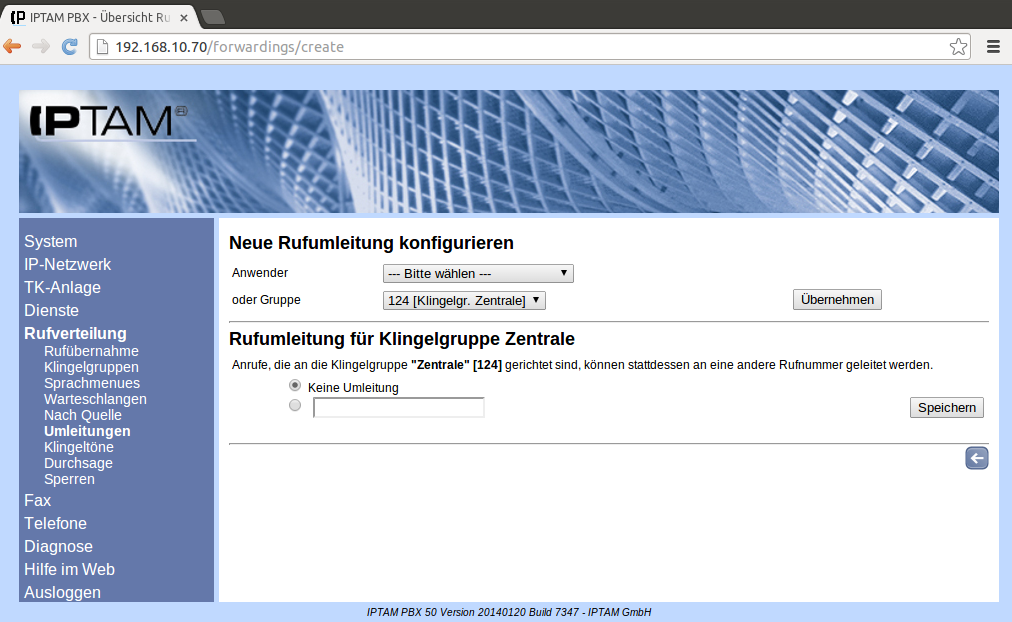Select the 'Keine Umleitung' radio button
This screenshot has width=1012, height=622.
coord(294,386)
